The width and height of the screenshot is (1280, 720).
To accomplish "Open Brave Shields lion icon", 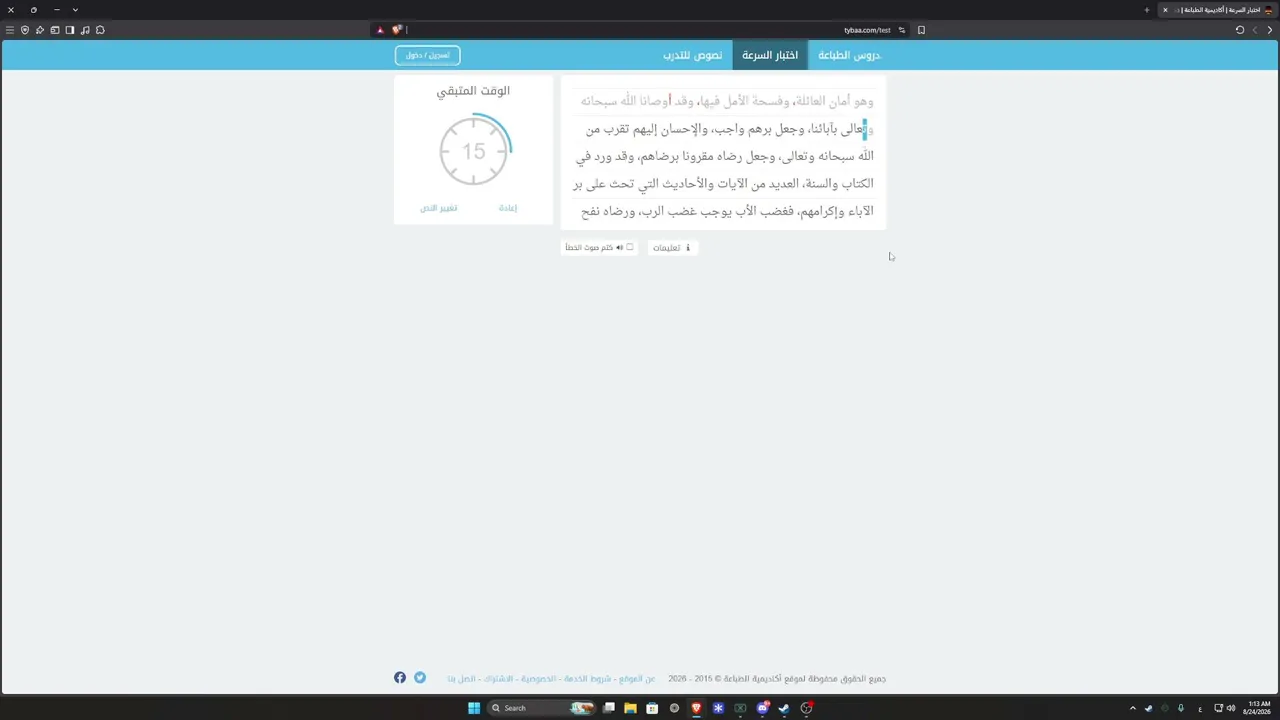I will pyautogui.click(x=397, y=30).
